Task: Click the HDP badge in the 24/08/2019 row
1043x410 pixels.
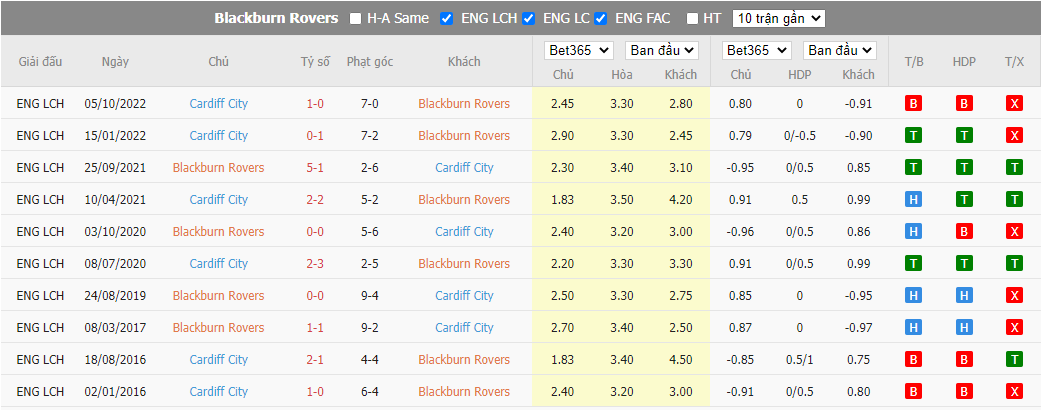Action: pyautogui.click(x=965, y=296)
